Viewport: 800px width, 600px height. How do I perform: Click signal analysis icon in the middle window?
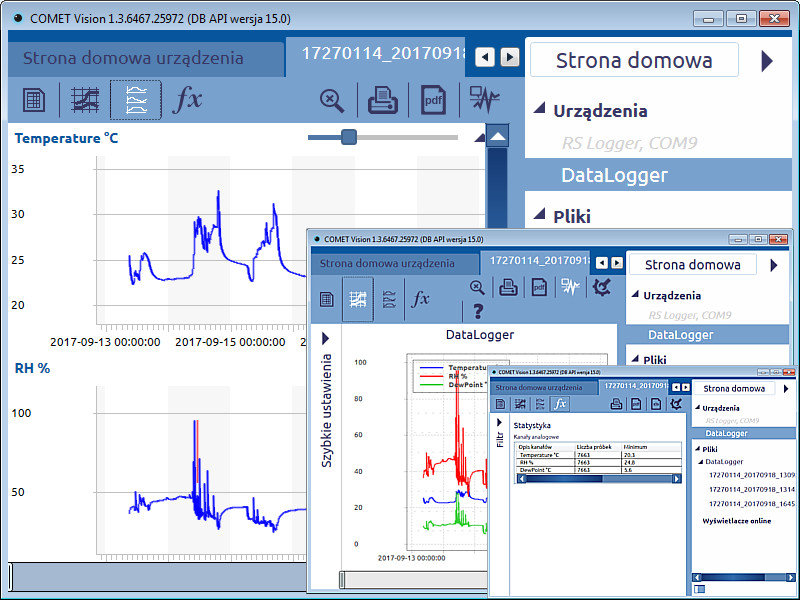click(x=570, y=287)
